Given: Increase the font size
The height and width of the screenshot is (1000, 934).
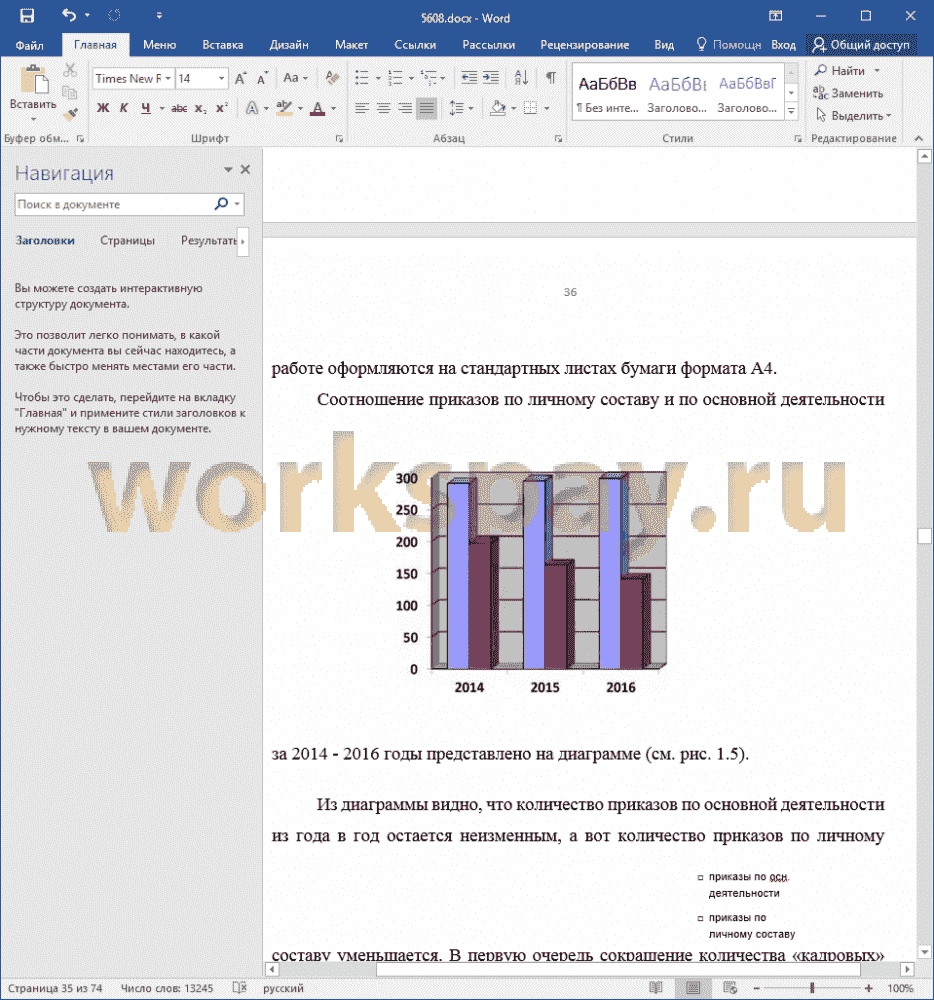Looking at the screenshot, I should point(240,78).
